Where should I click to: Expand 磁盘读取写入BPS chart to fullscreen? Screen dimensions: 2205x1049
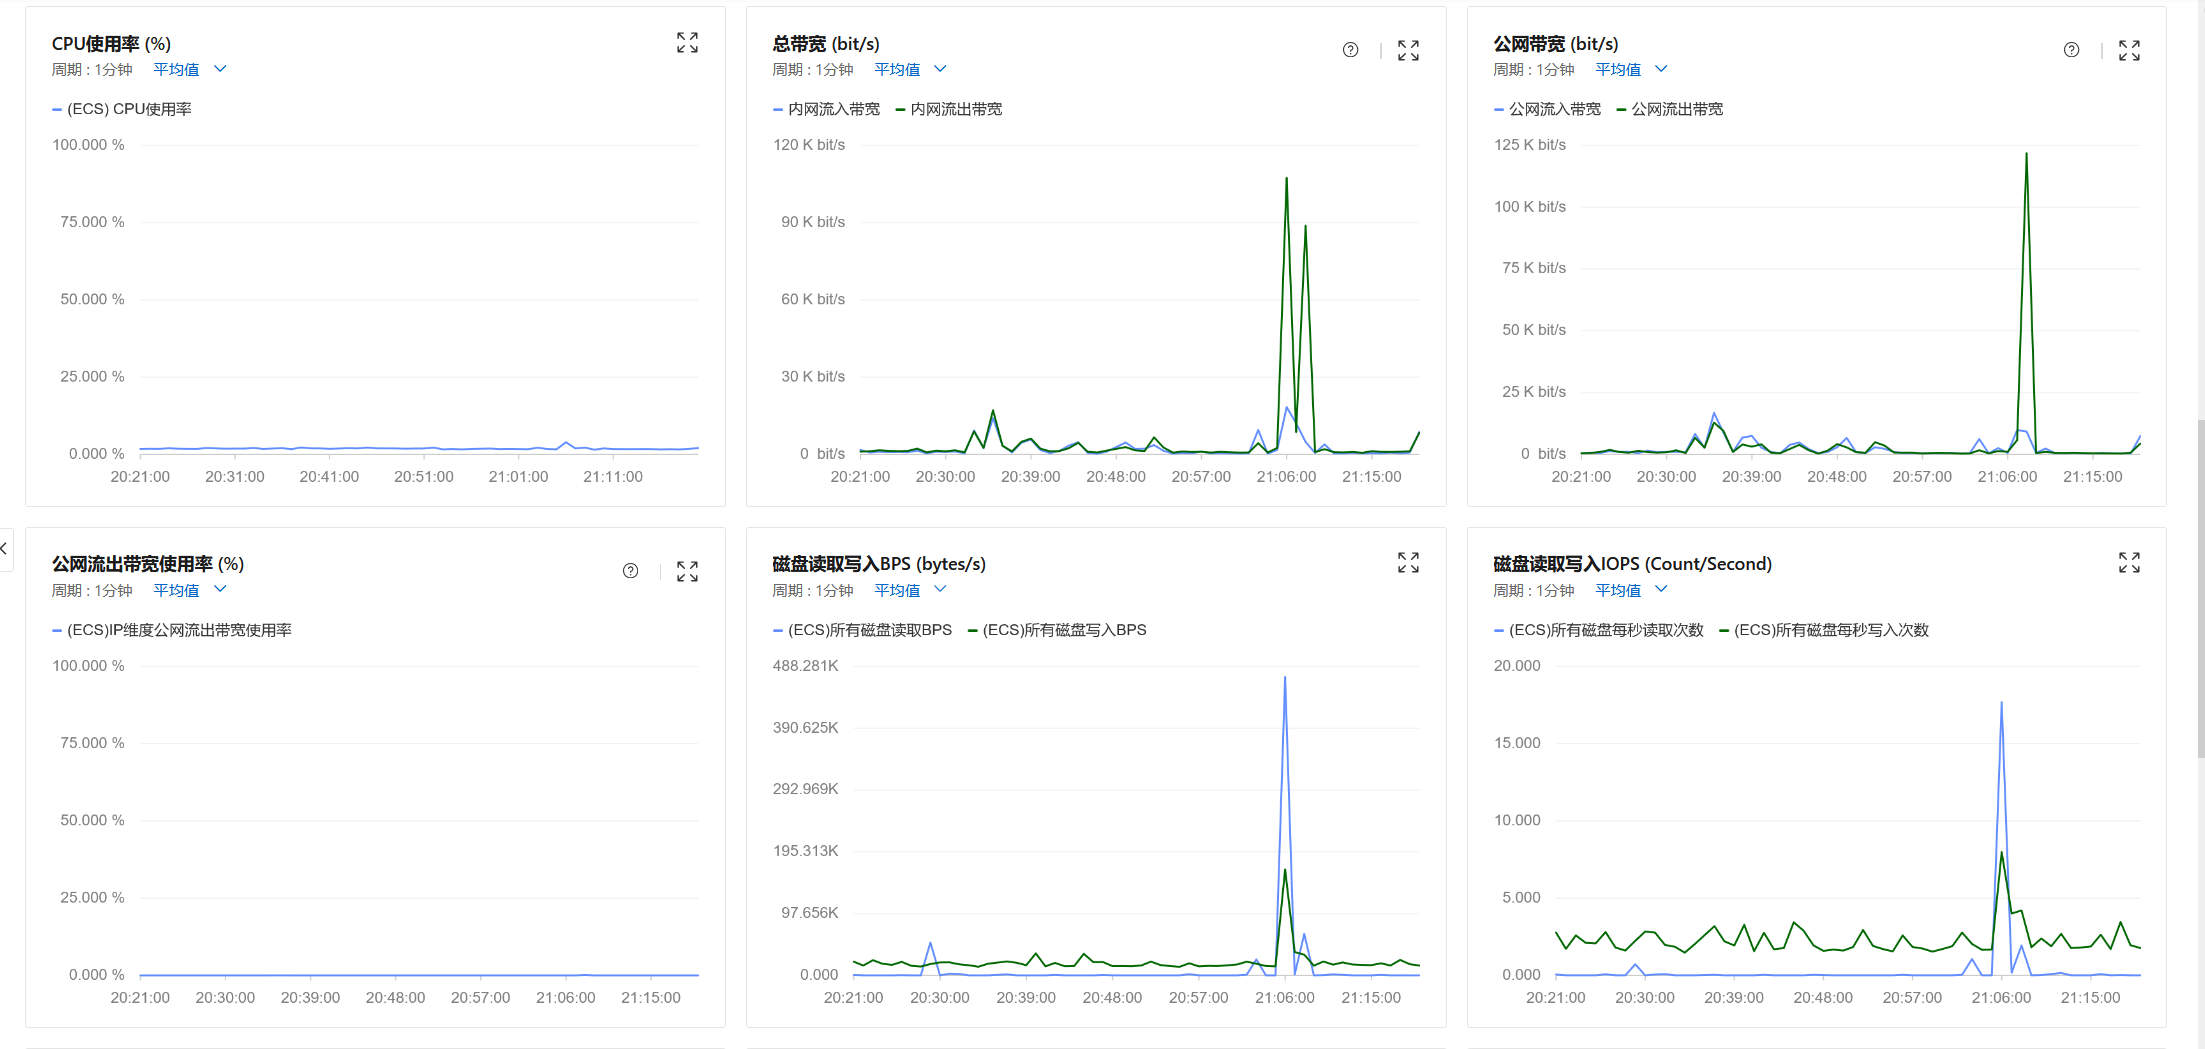tap(1408, 563)
